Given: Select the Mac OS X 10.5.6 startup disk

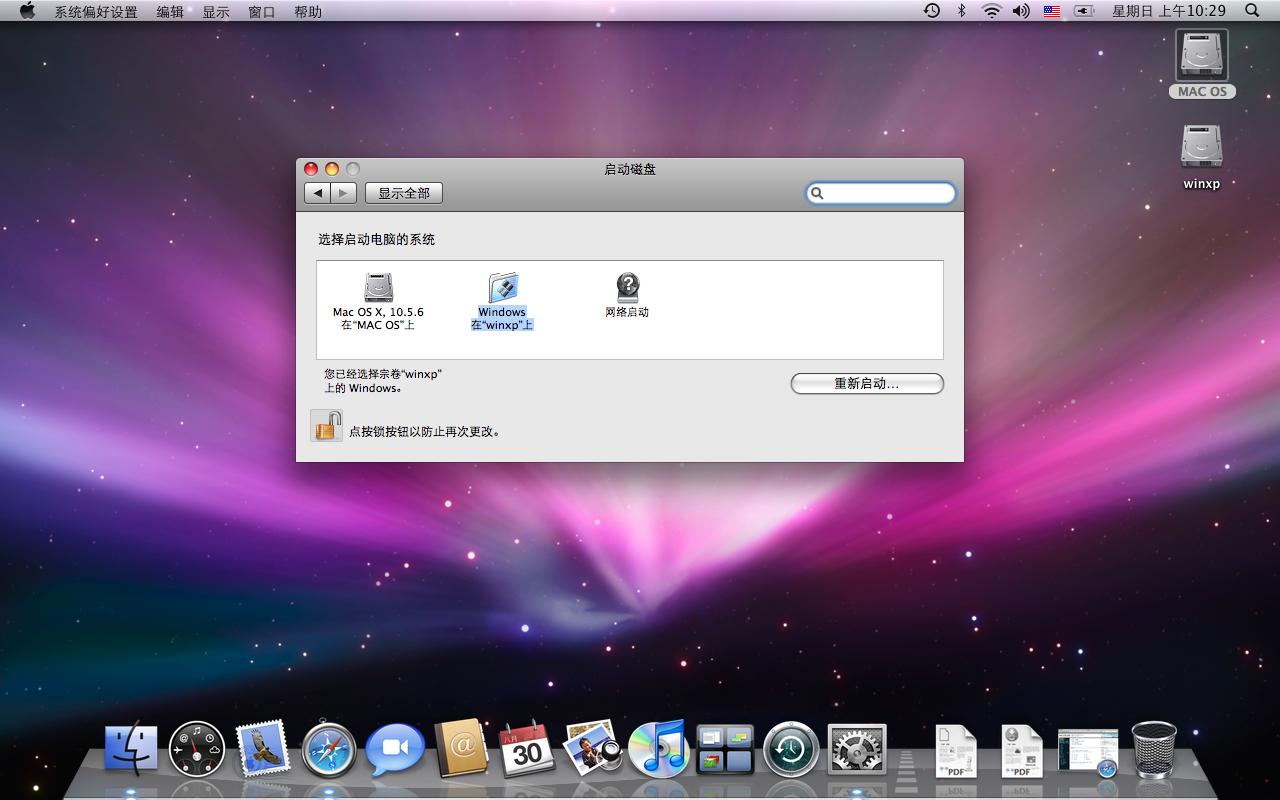Looking at the screenshot, I should tap(378, 301).
